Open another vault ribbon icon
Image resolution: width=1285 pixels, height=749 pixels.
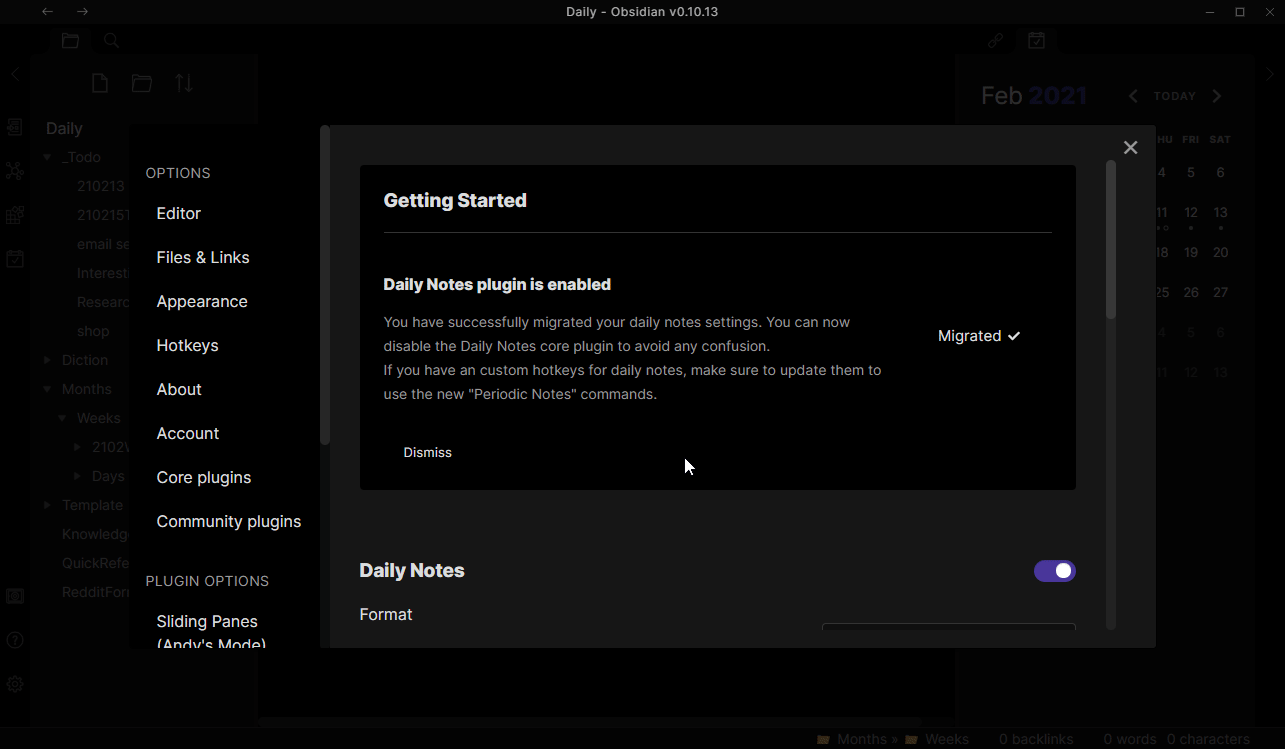coord(15,596)
